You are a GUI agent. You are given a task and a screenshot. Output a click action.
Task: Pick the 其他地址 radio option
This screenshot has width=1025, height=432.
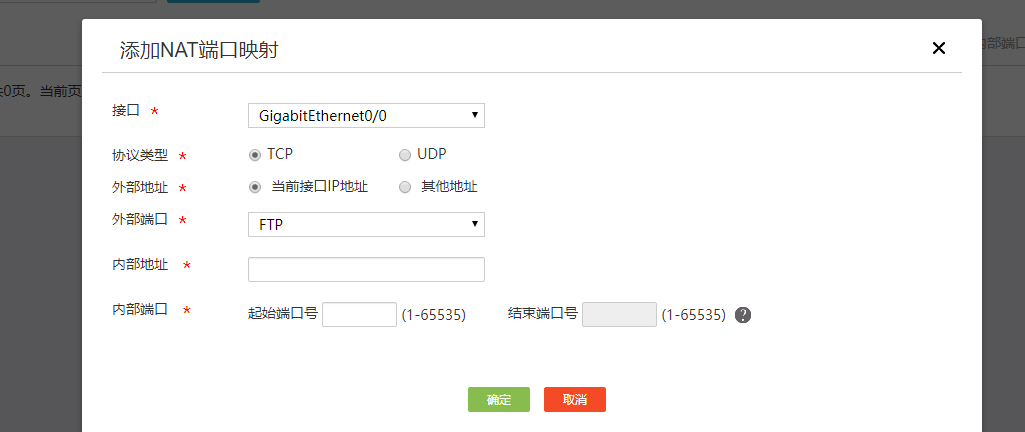[x=405, y=187]
